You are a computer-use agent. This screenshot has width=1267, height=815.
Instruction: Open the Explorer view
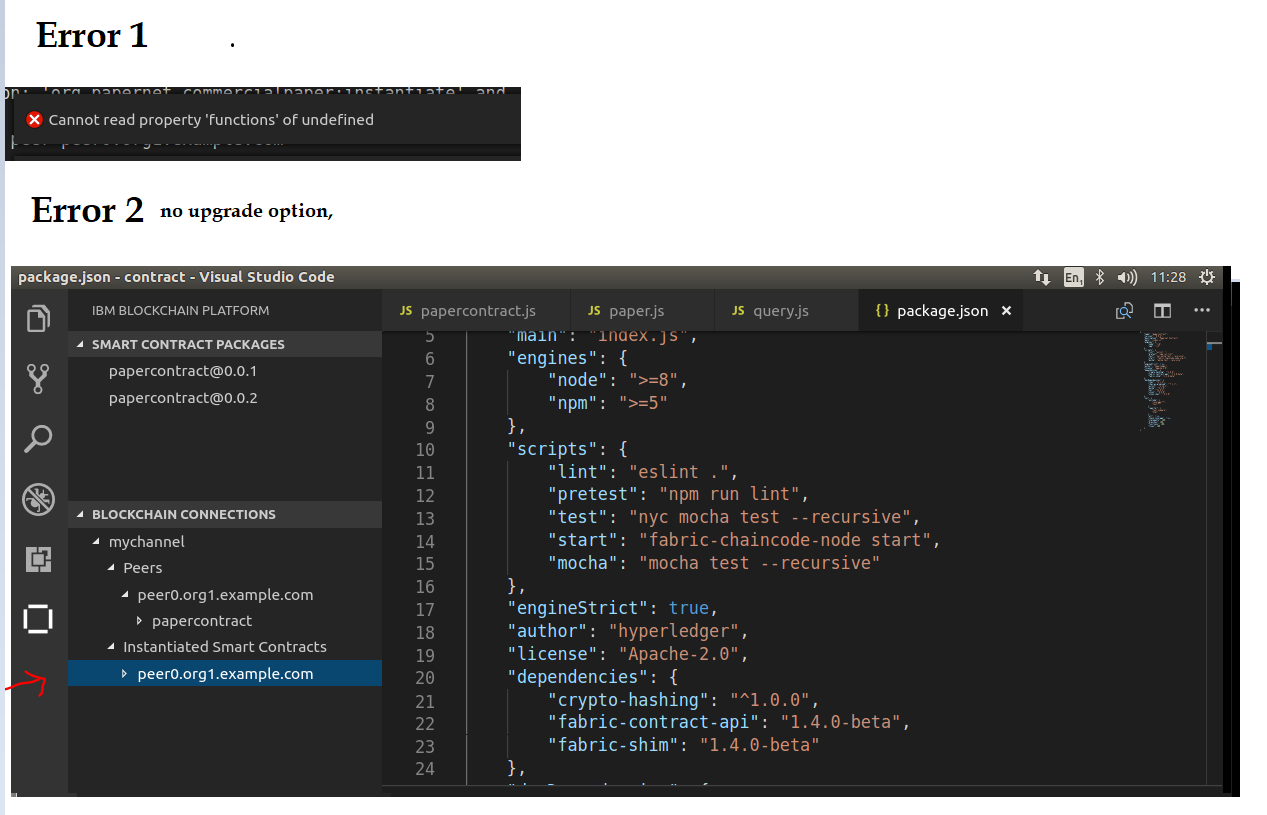tap(37, 318)
